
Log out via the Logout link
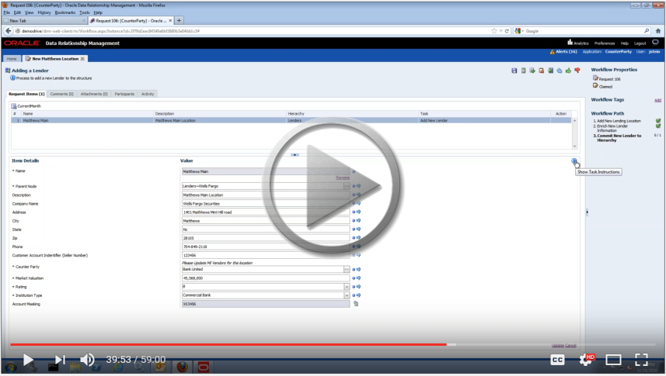point(640,43)
